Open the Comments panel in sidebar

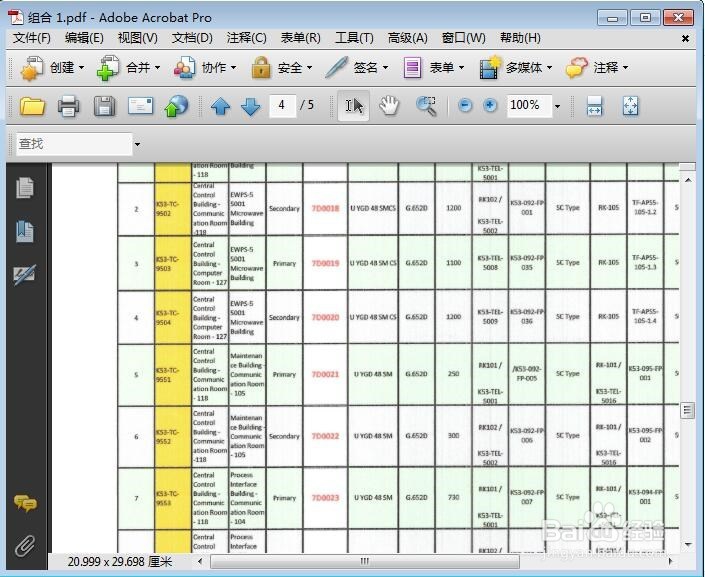click(x=25, y=503)
